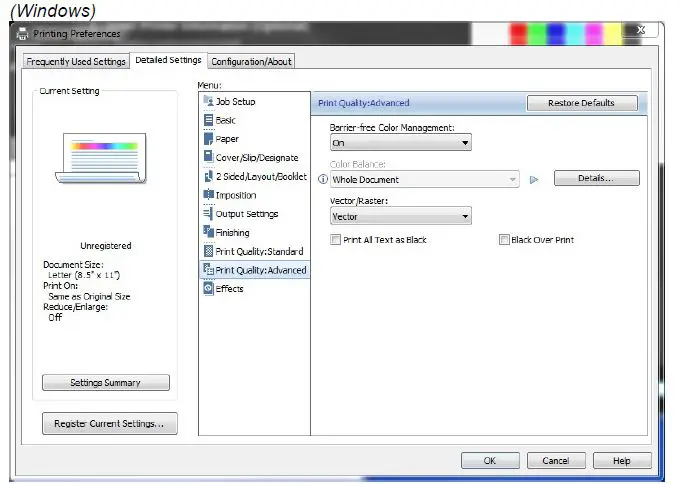685x484 pixels.
Task: Select Basic in the menu list
Action: coord(255,120)
